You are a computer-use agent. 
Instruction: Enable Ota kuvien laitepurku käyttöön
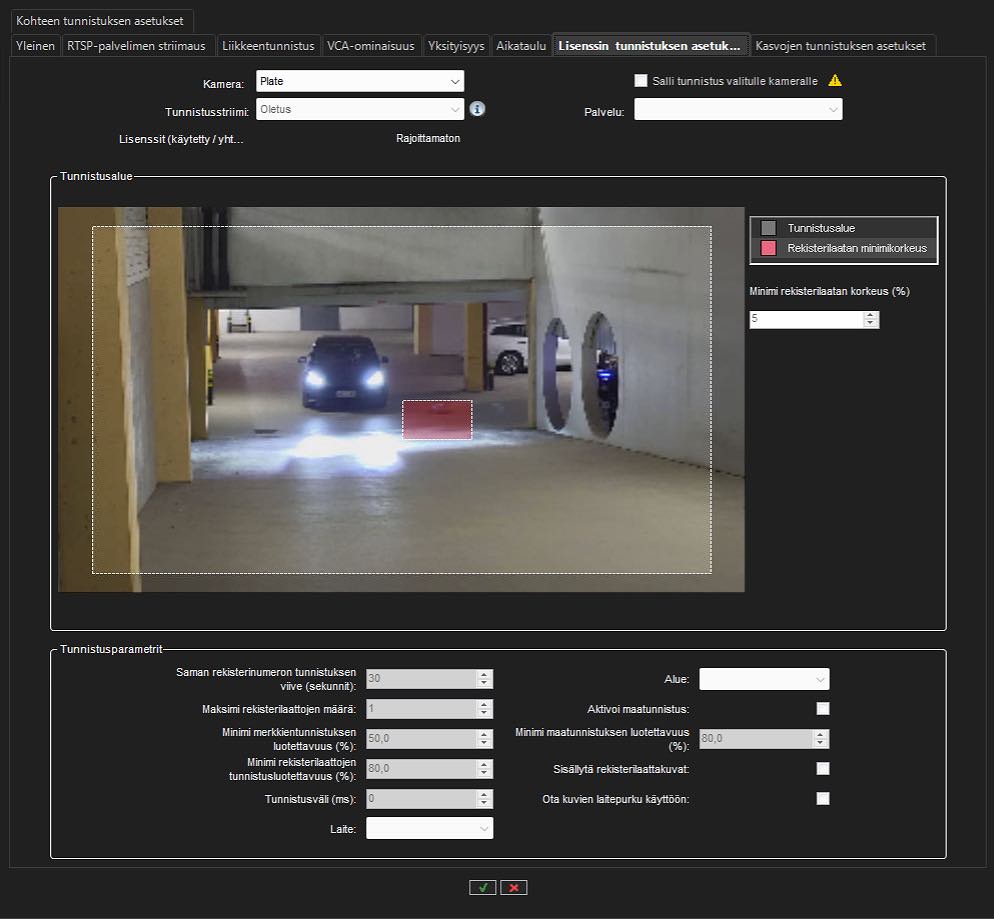point(823,799)
